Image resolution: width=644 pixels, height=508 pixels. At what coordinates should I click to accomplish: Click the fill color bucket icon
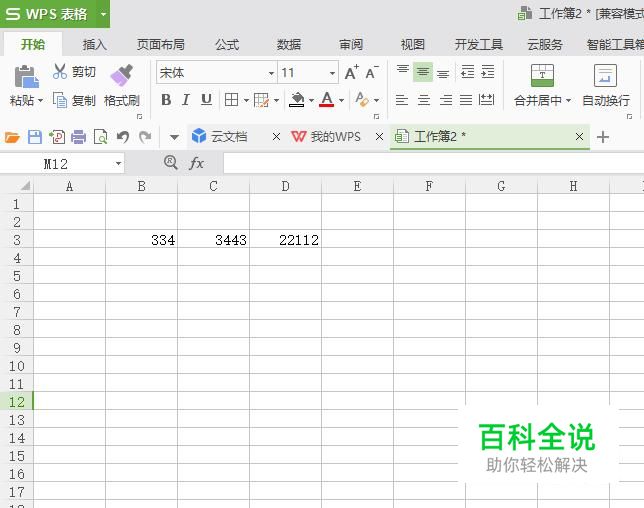(297, 100)
